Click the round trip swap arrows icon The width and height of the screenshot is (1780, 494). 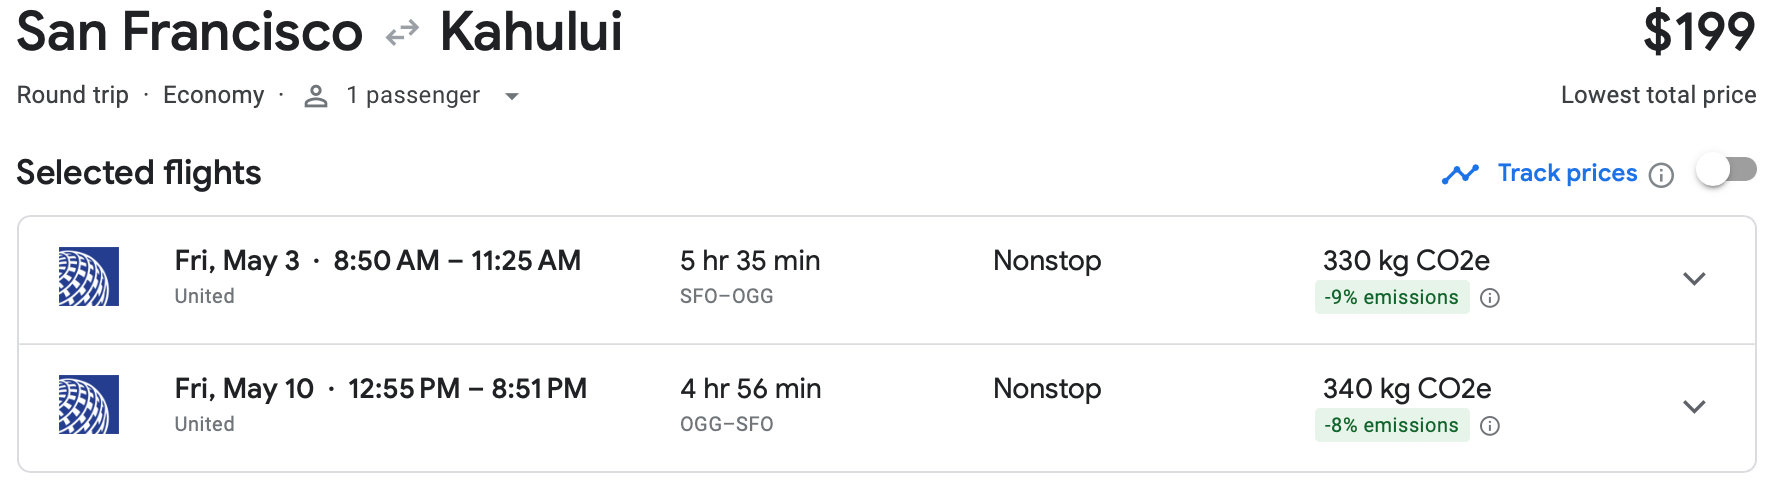coord(402,34)
